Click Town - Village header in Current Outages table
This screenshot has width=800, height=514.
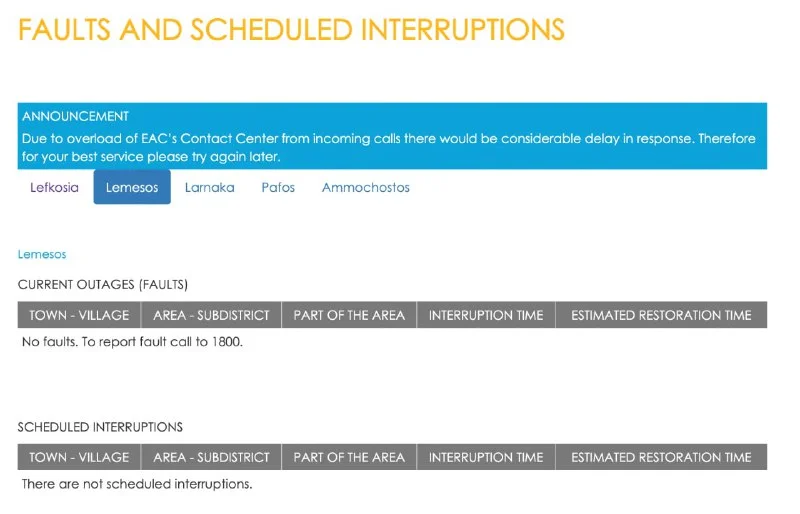(79, 315)
